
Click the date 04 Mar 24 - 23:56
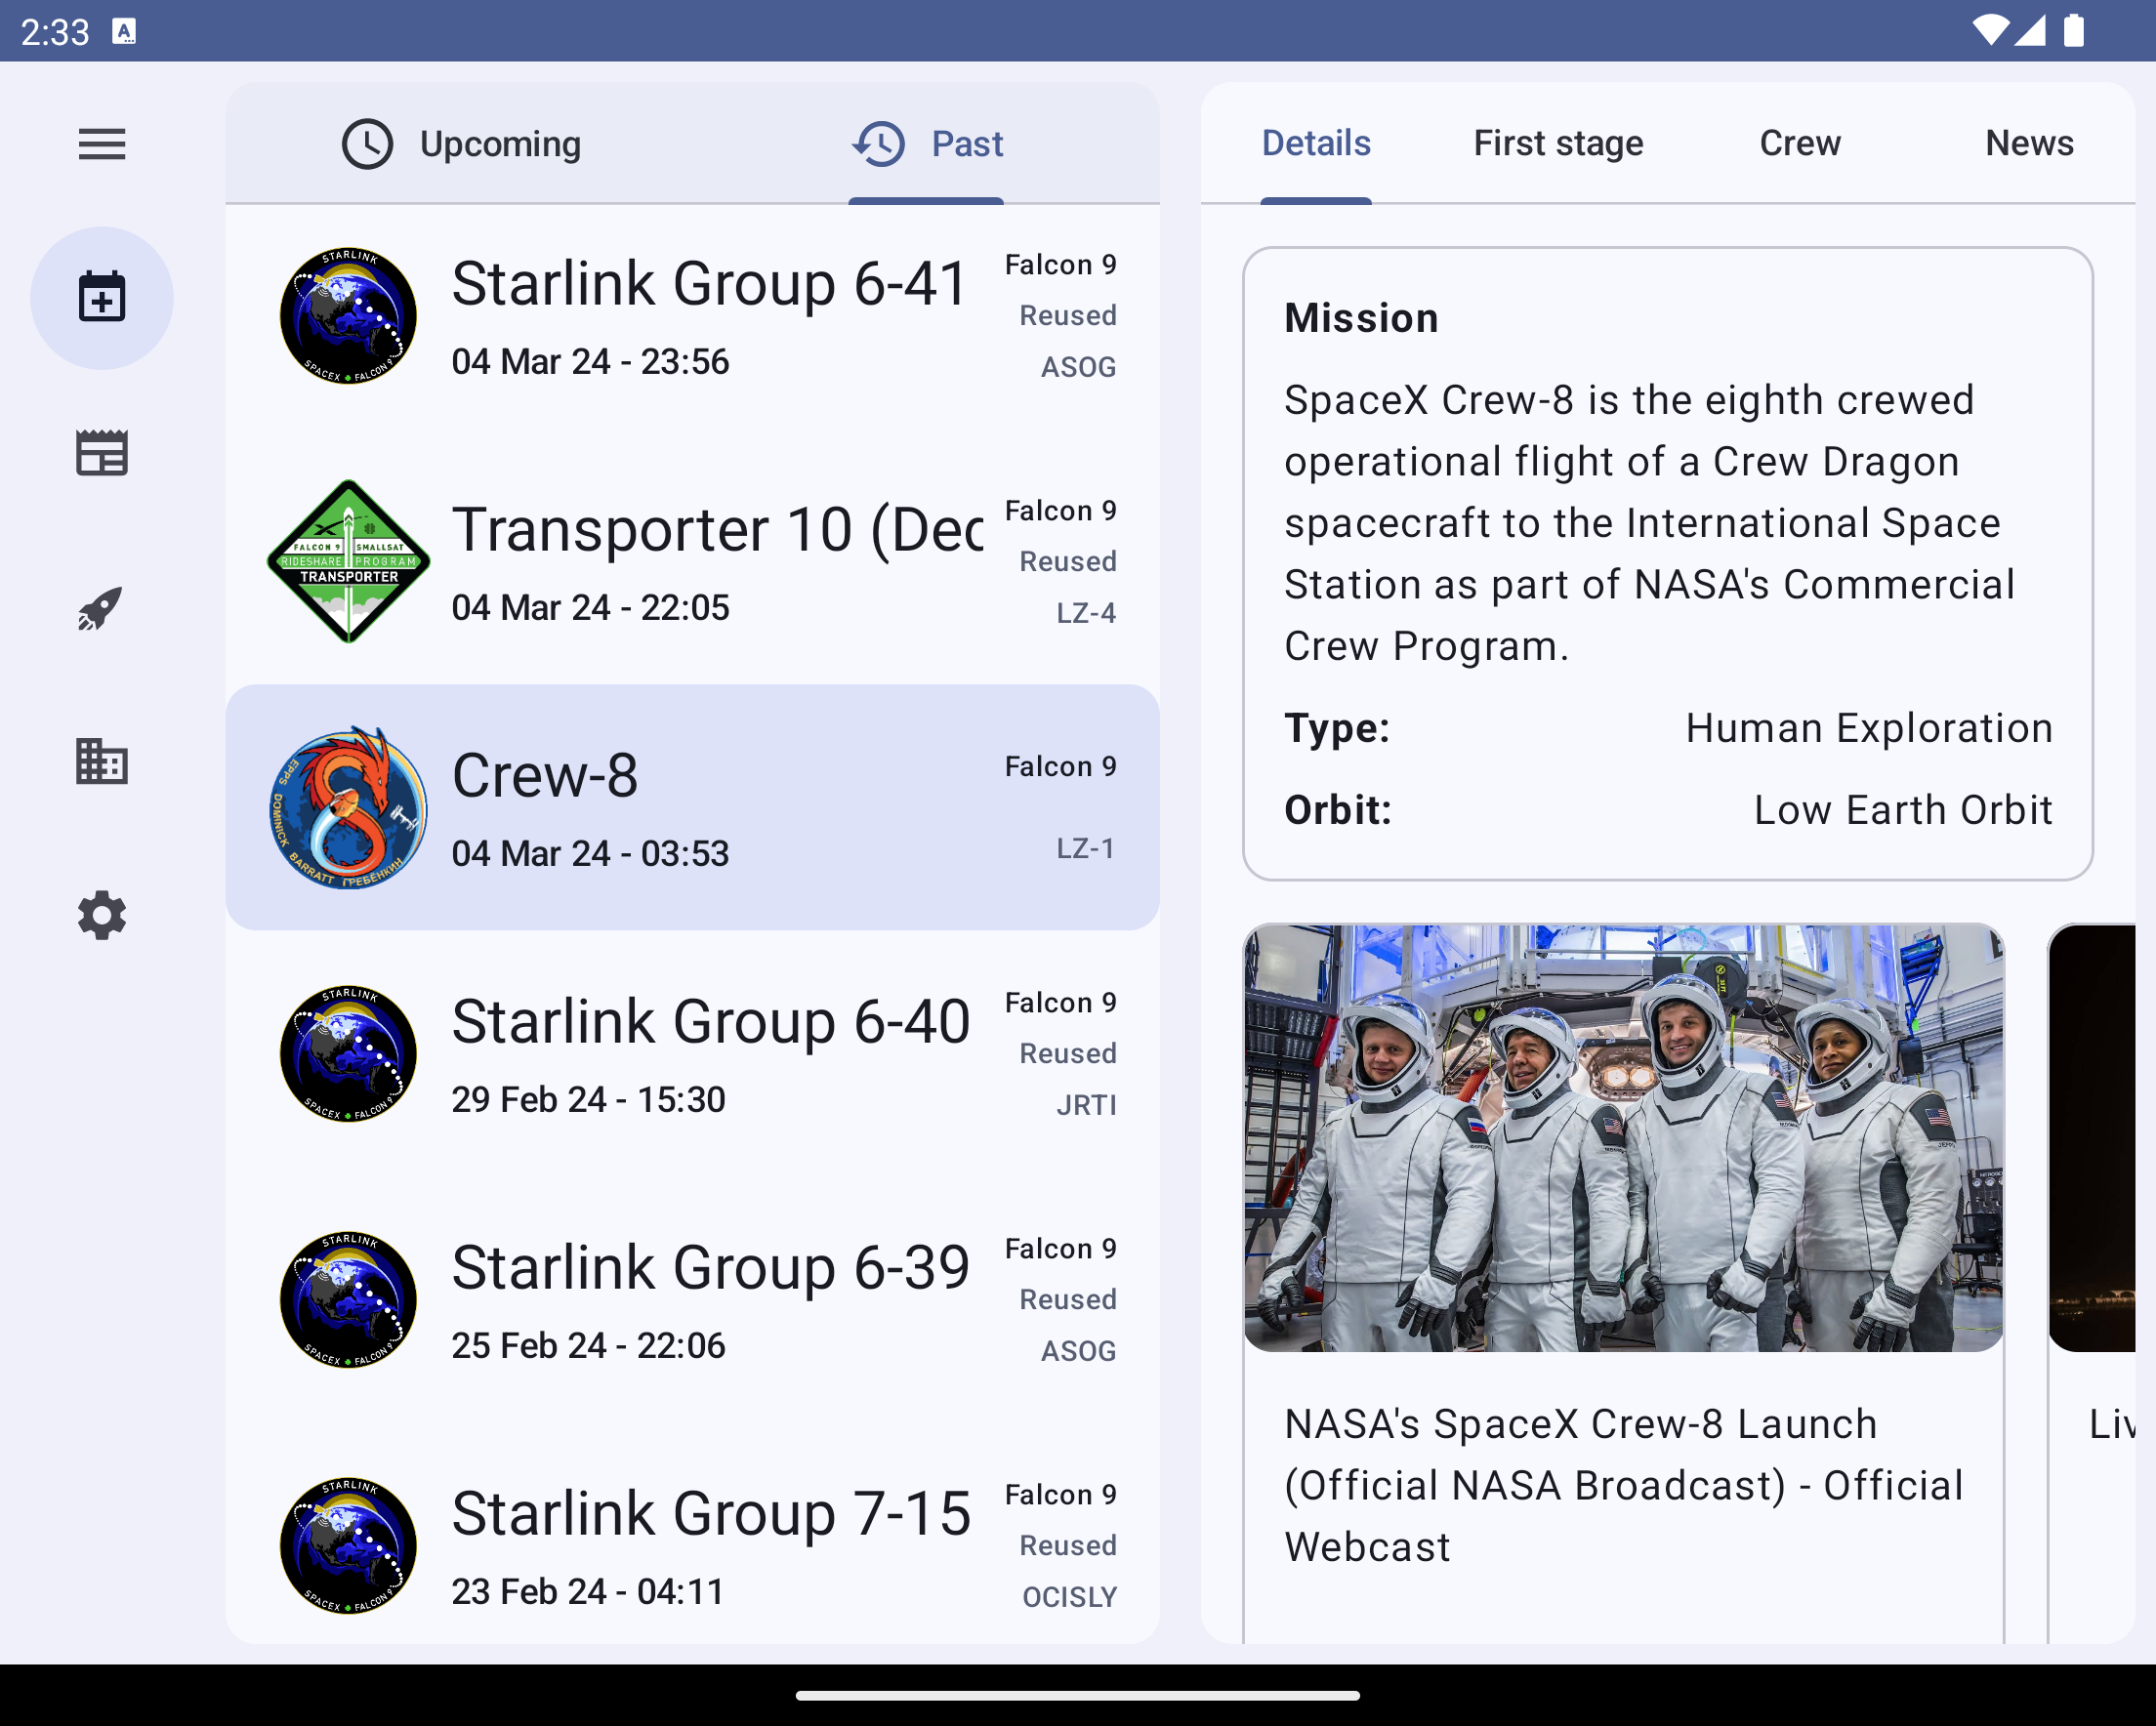pyautogui.click(x=591, y=362)
